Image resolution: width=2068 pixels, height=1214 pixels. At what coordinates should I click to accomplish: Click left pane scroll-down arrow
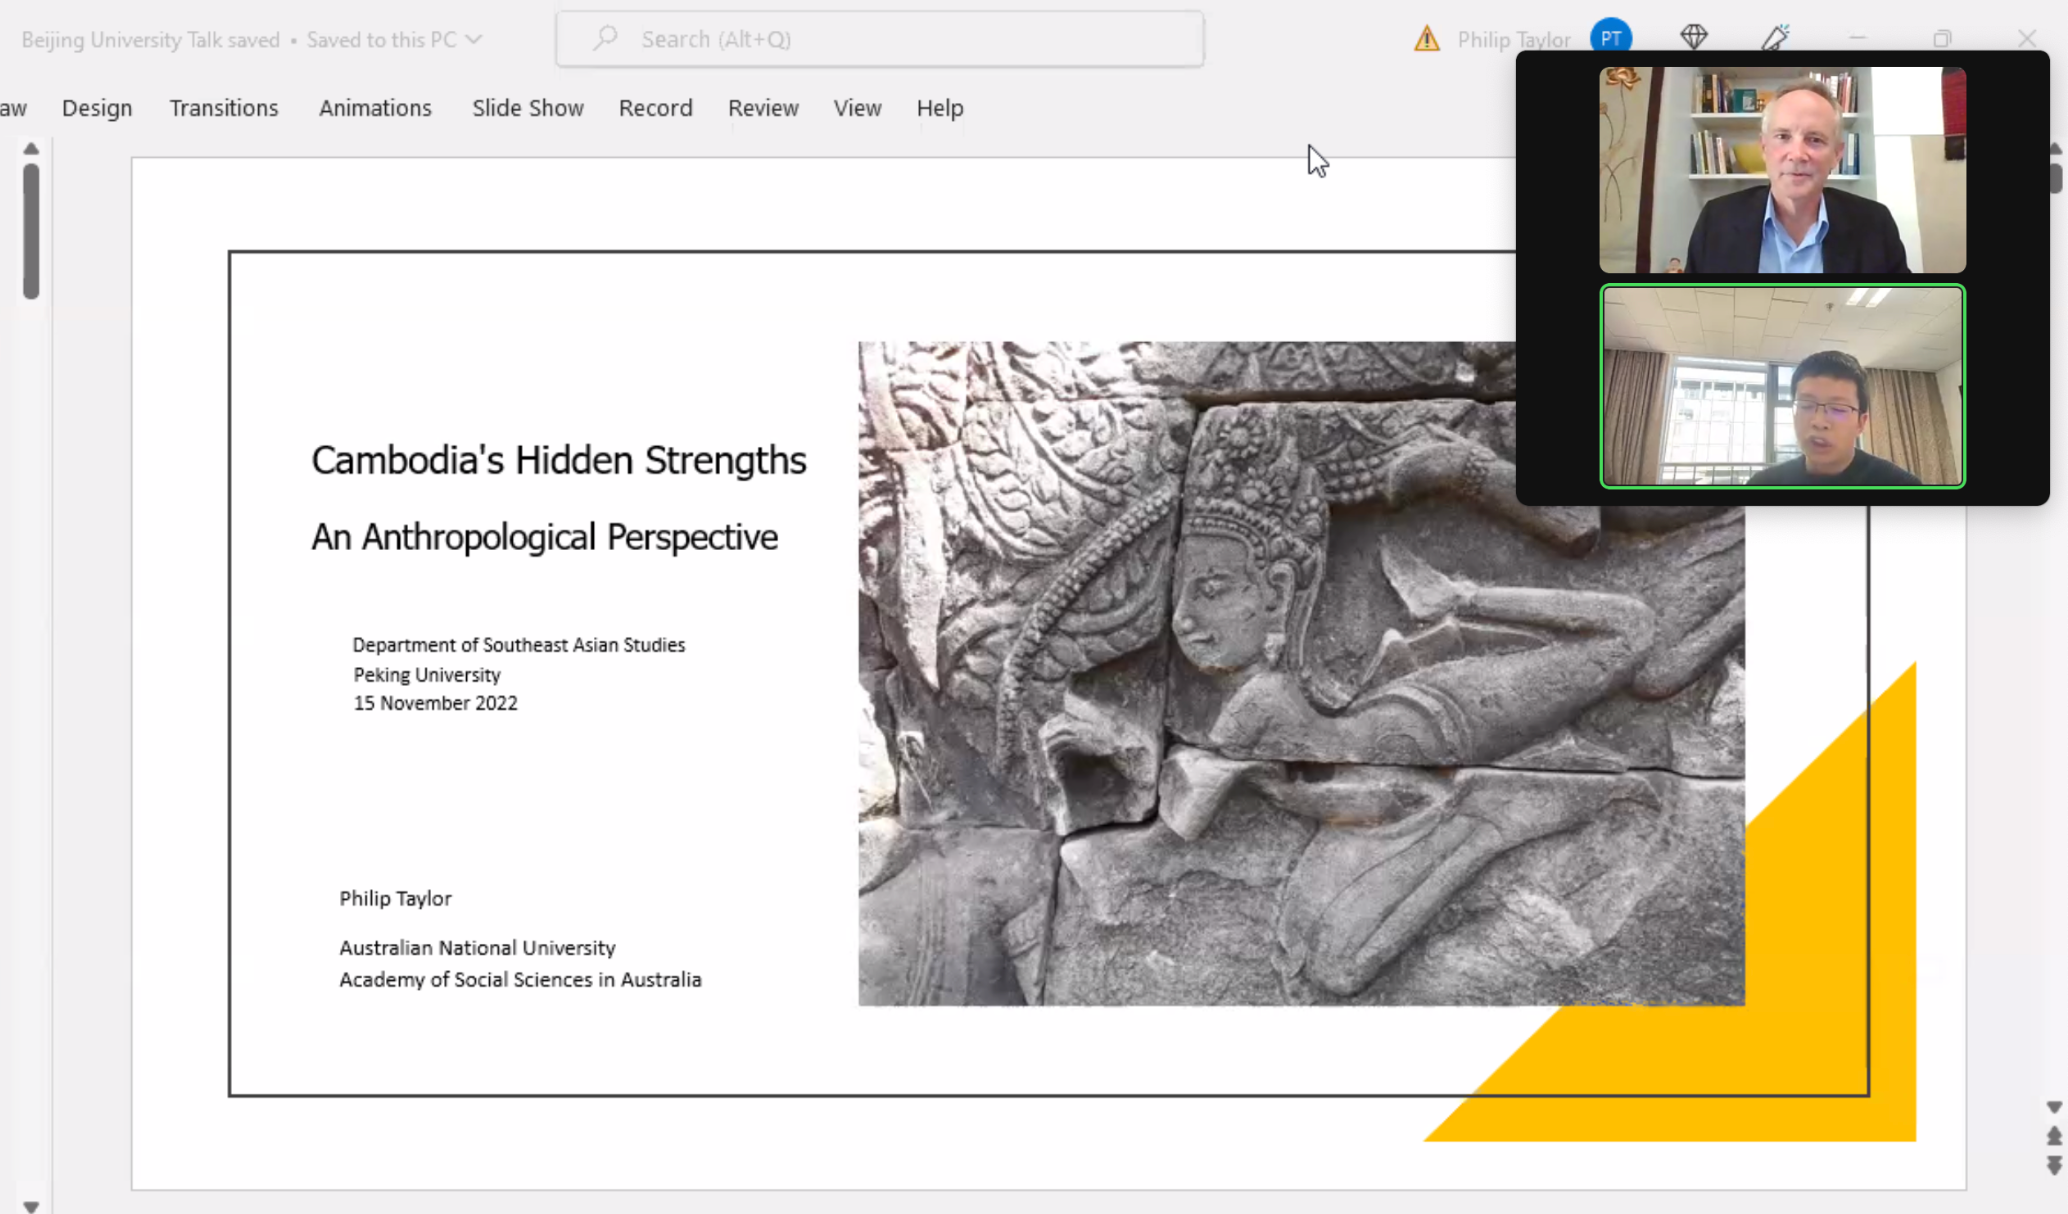(x=31, y=1206)
